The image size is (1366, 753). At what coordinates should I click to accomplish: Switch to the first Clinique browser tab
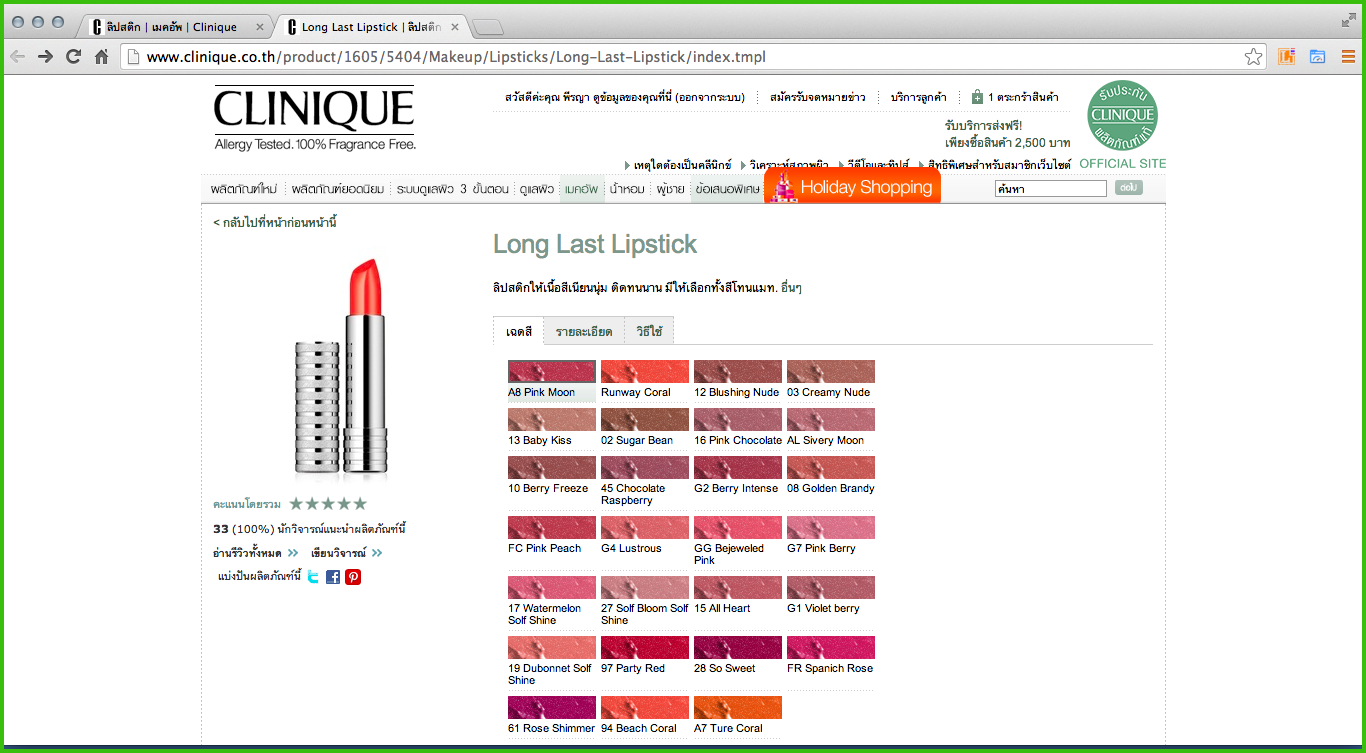point(175,27)
